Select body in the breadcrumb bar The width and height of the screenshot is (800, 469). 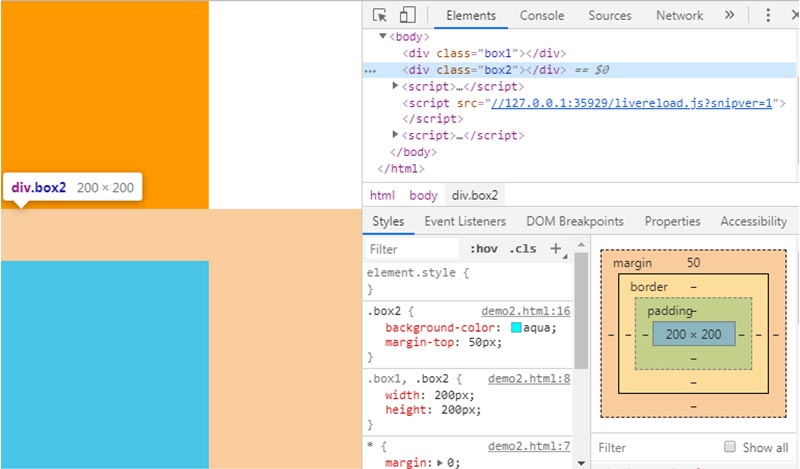point(423,195)
